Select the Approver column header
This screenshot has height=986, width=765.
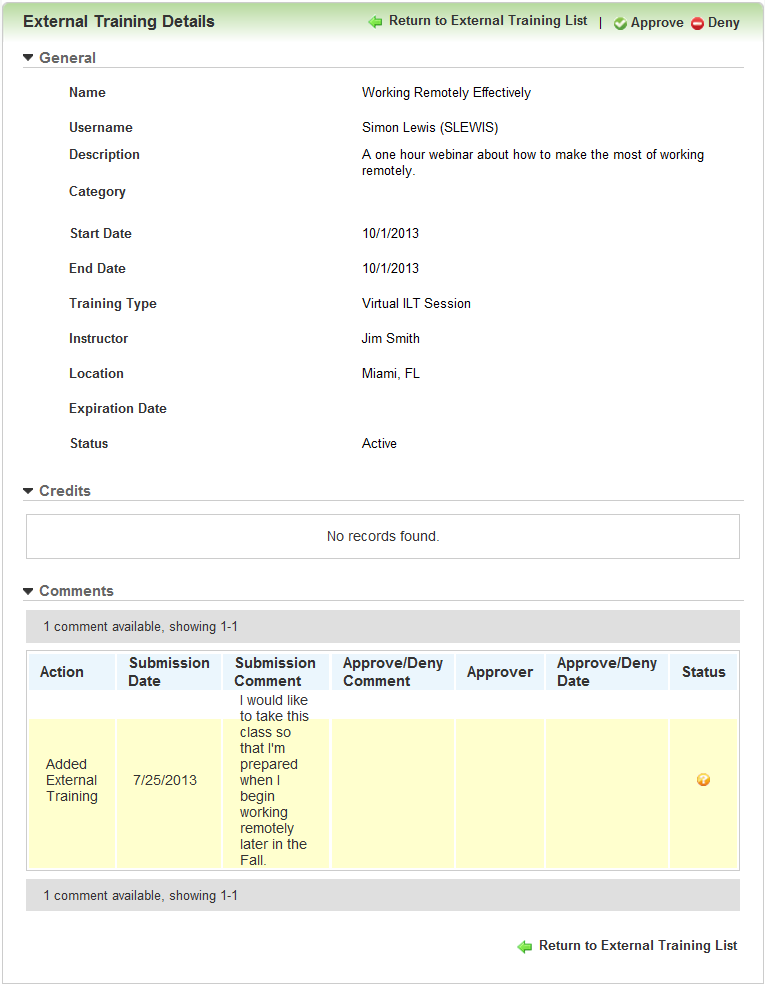[x=499, y=672]
